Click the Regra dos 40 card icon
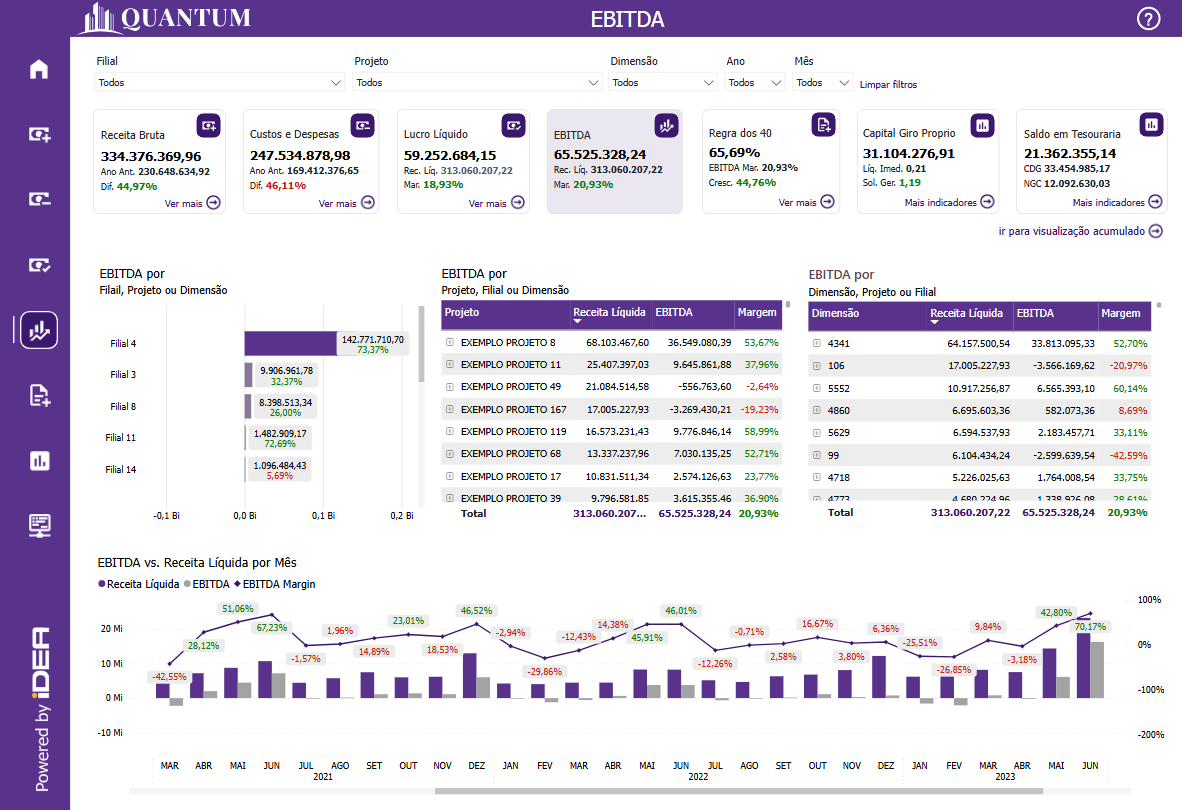 [822, 125]
